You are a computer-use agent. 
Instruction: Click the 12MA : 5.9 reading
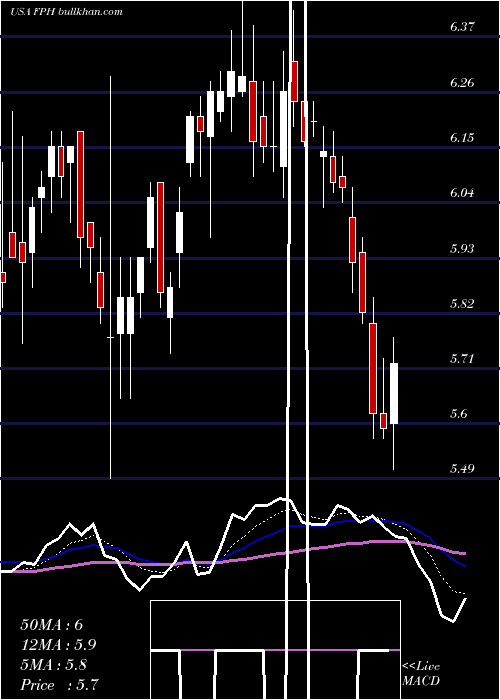pyautogui.click(x=58, y=645)
